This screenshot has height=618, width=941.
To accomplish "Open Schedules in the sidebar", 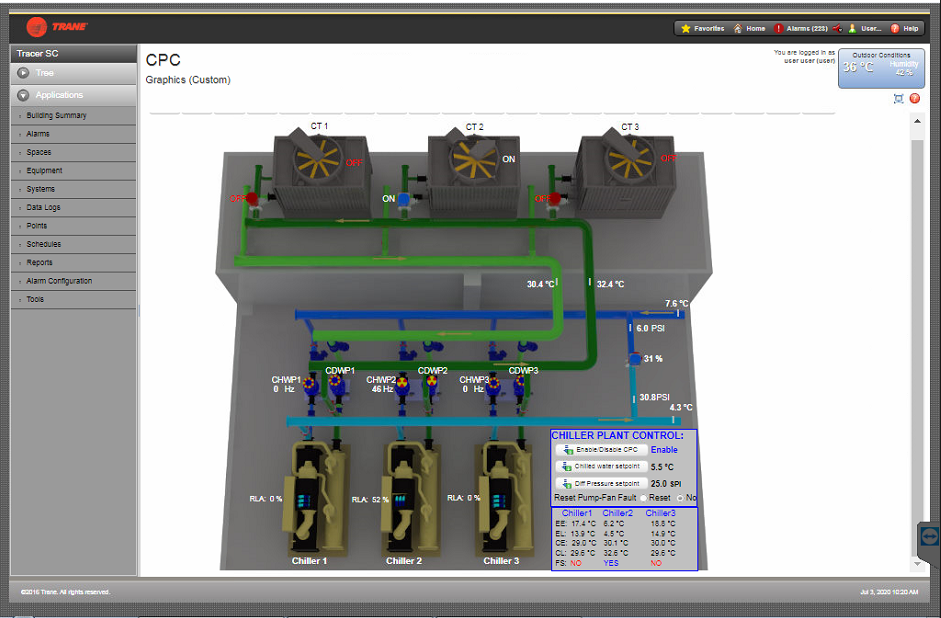I will 73,244.
